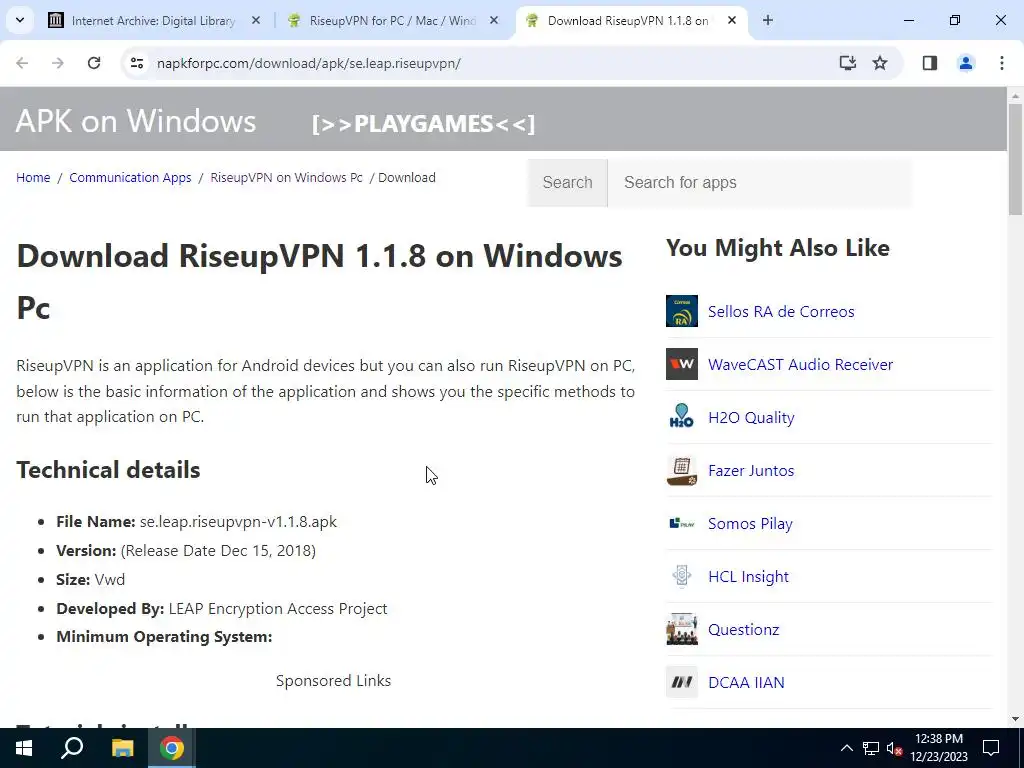Open the notification center icon

[991, 748]
